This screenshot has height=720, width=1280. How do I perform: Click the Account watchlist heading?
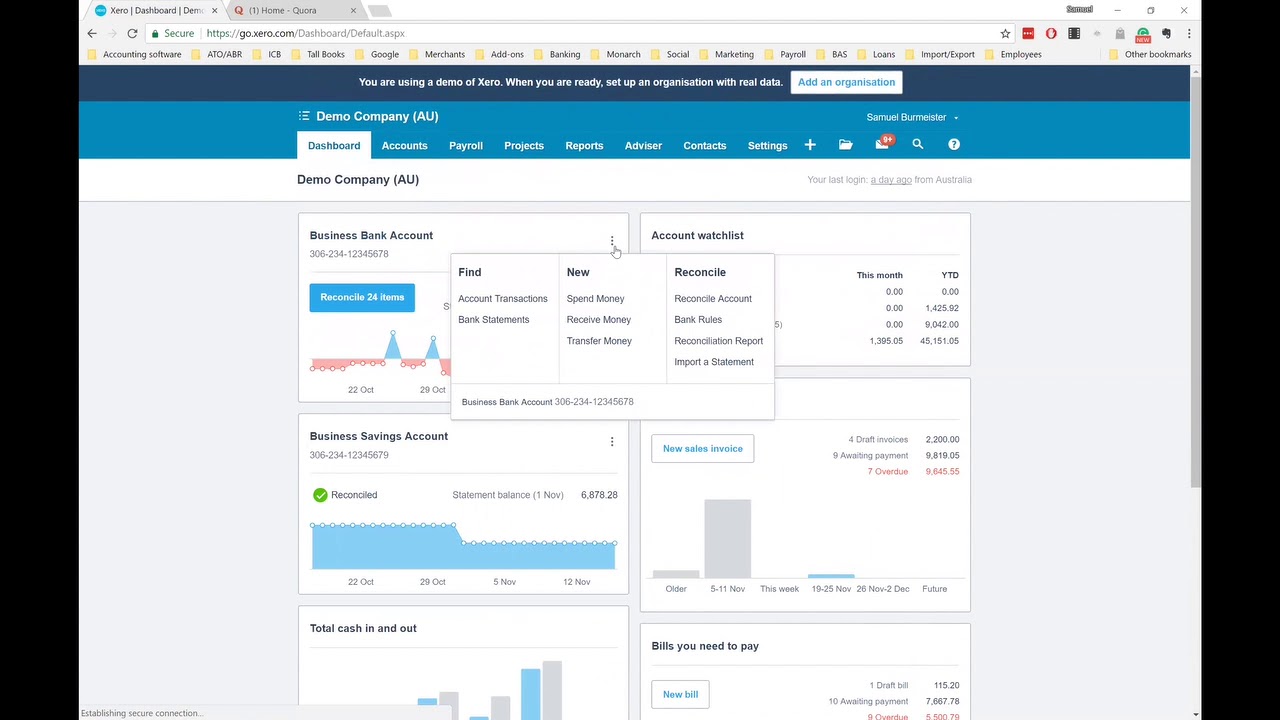pyautogui.click(x=697, y=235)
